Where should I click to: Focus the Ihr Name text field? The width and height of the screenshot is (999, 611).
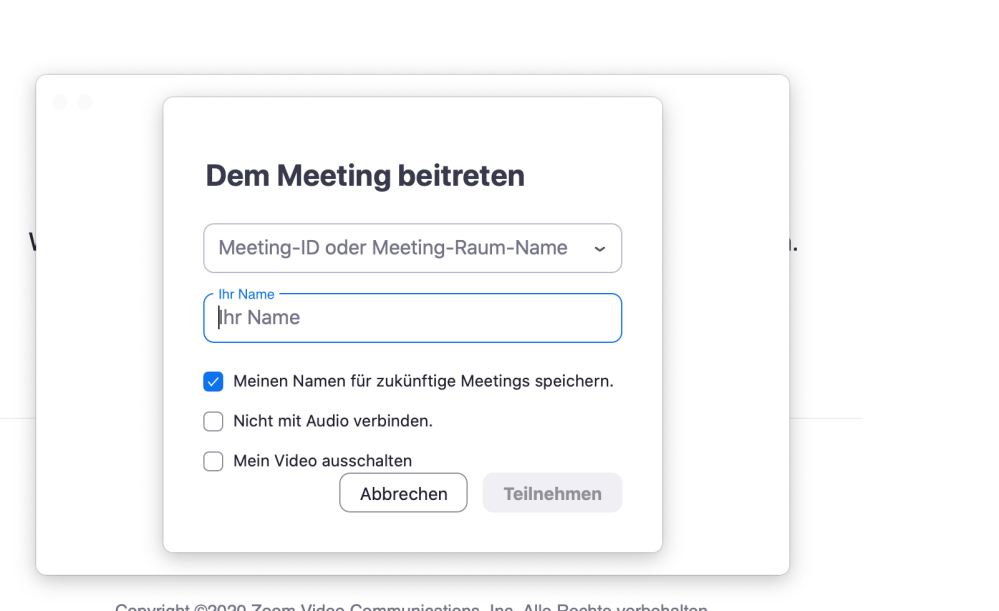pyautogui.click(x=412, y=318)
